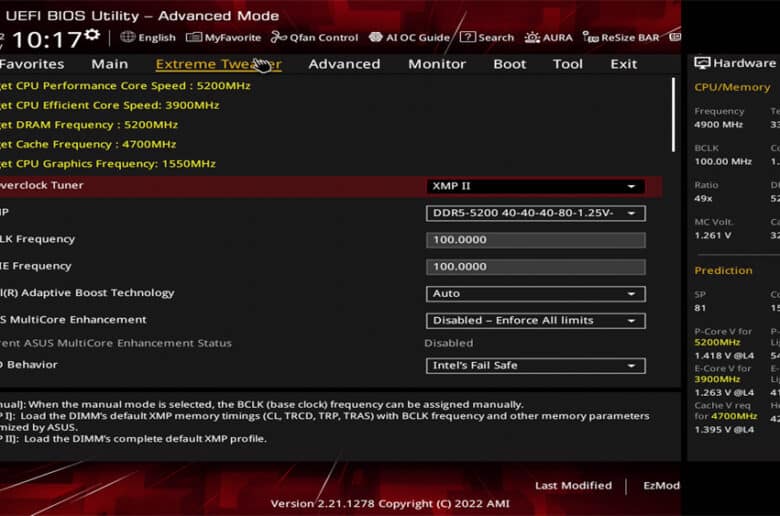Open MultiCore Enhancement dropdown

click(x=536, y=320)
